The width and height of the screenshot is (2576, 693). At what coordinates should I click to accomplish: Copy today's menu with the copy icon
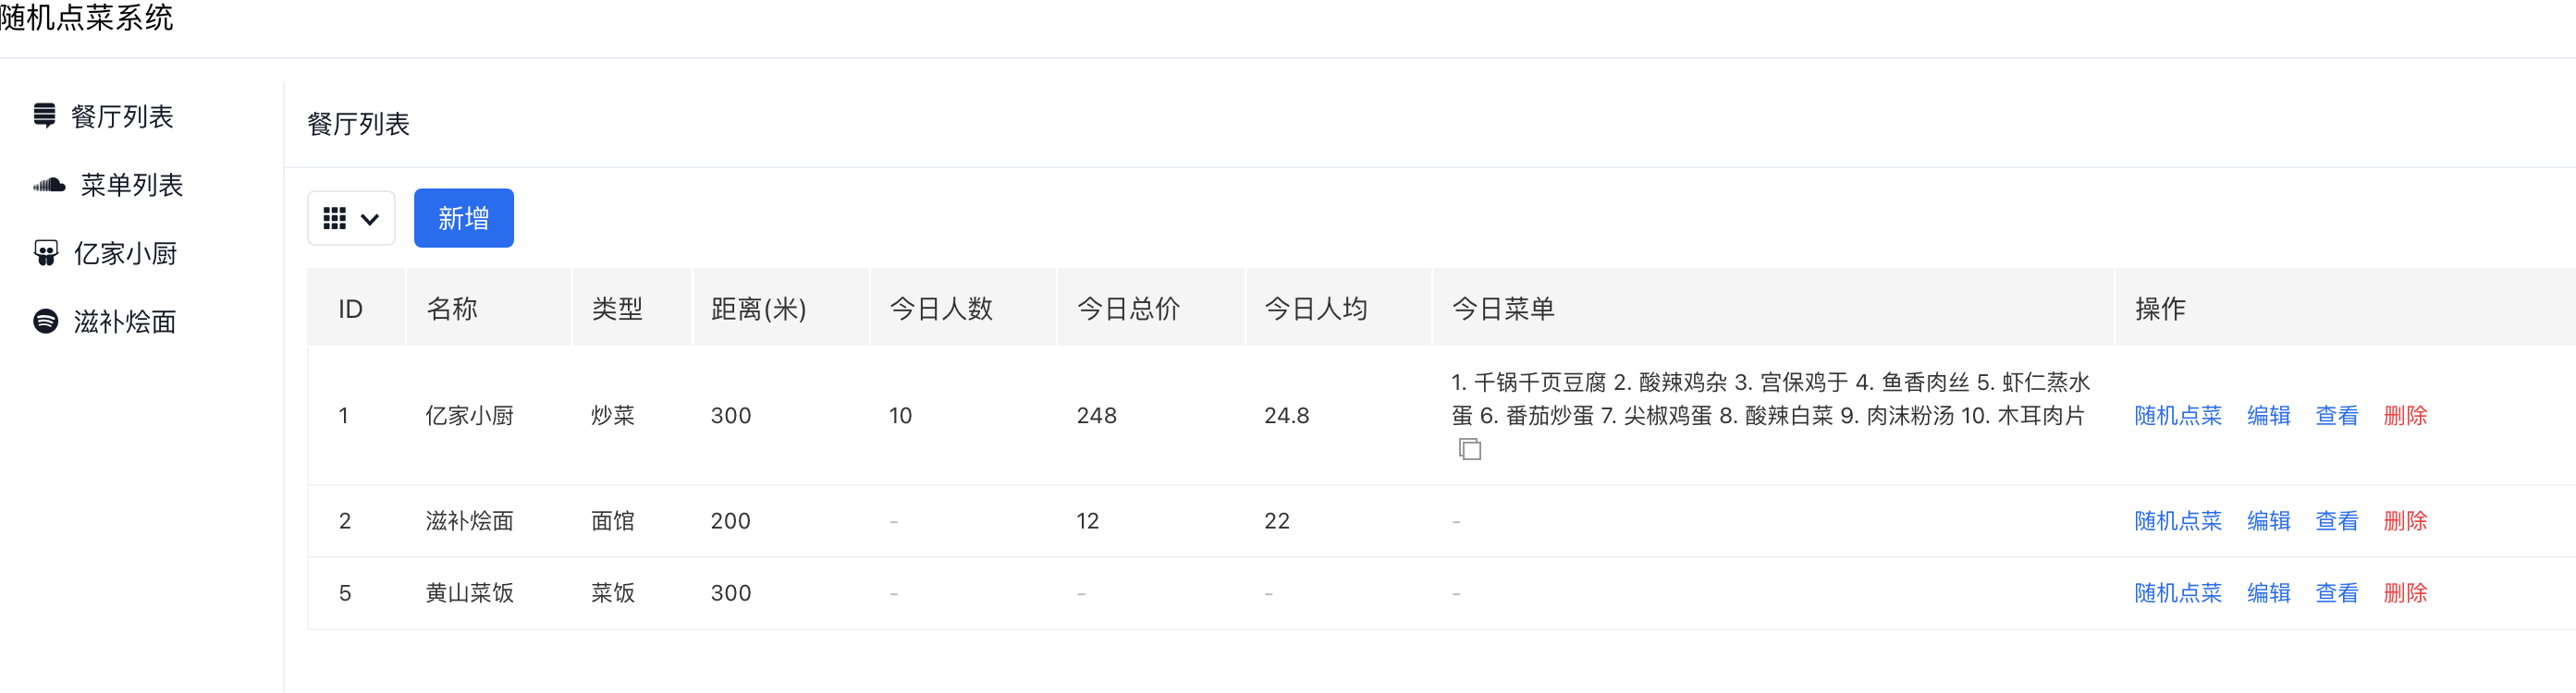(1469, 449)
